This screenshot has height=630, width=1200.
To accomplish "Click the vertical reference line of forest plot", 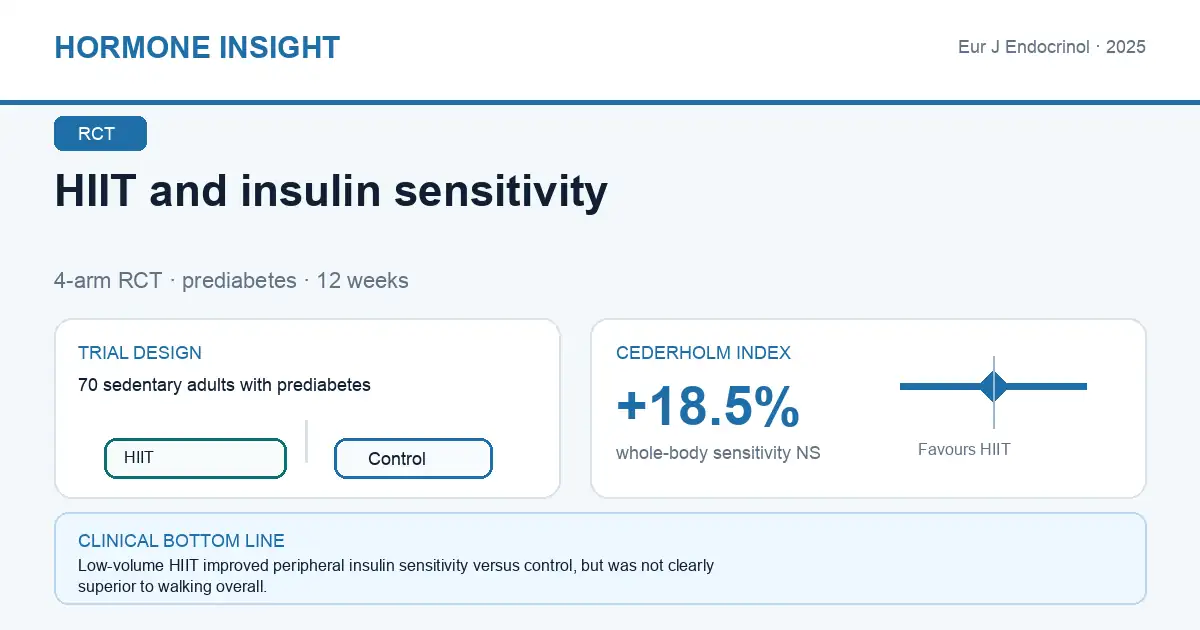I will [x=994, y=392].
